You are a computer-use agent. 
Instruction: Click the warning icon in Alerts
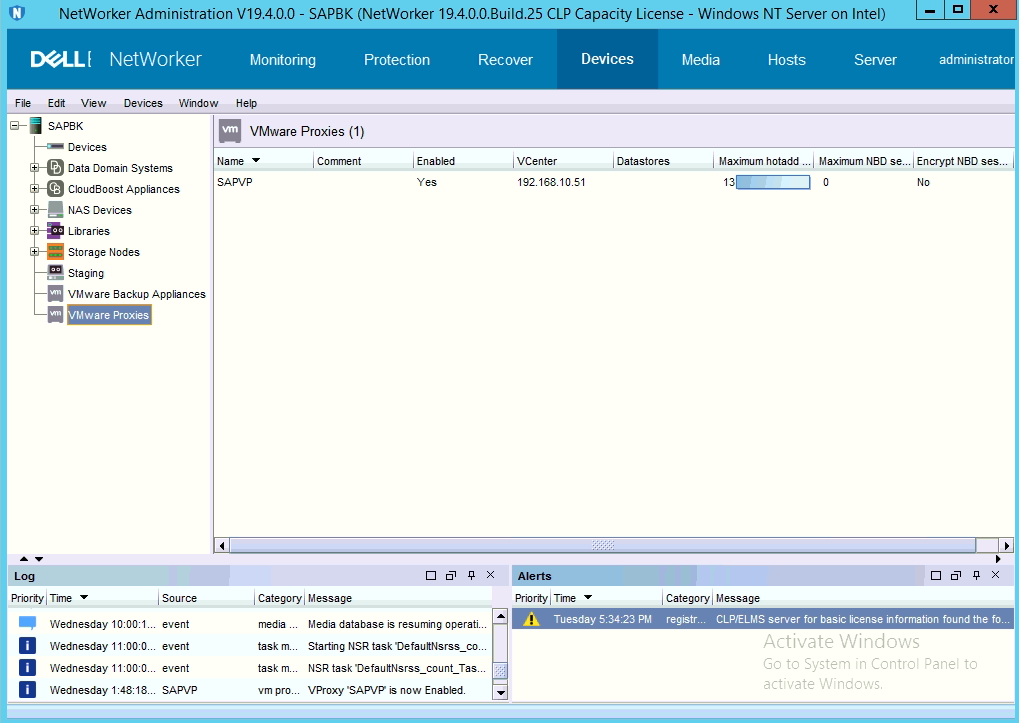[x=532, y=619]
